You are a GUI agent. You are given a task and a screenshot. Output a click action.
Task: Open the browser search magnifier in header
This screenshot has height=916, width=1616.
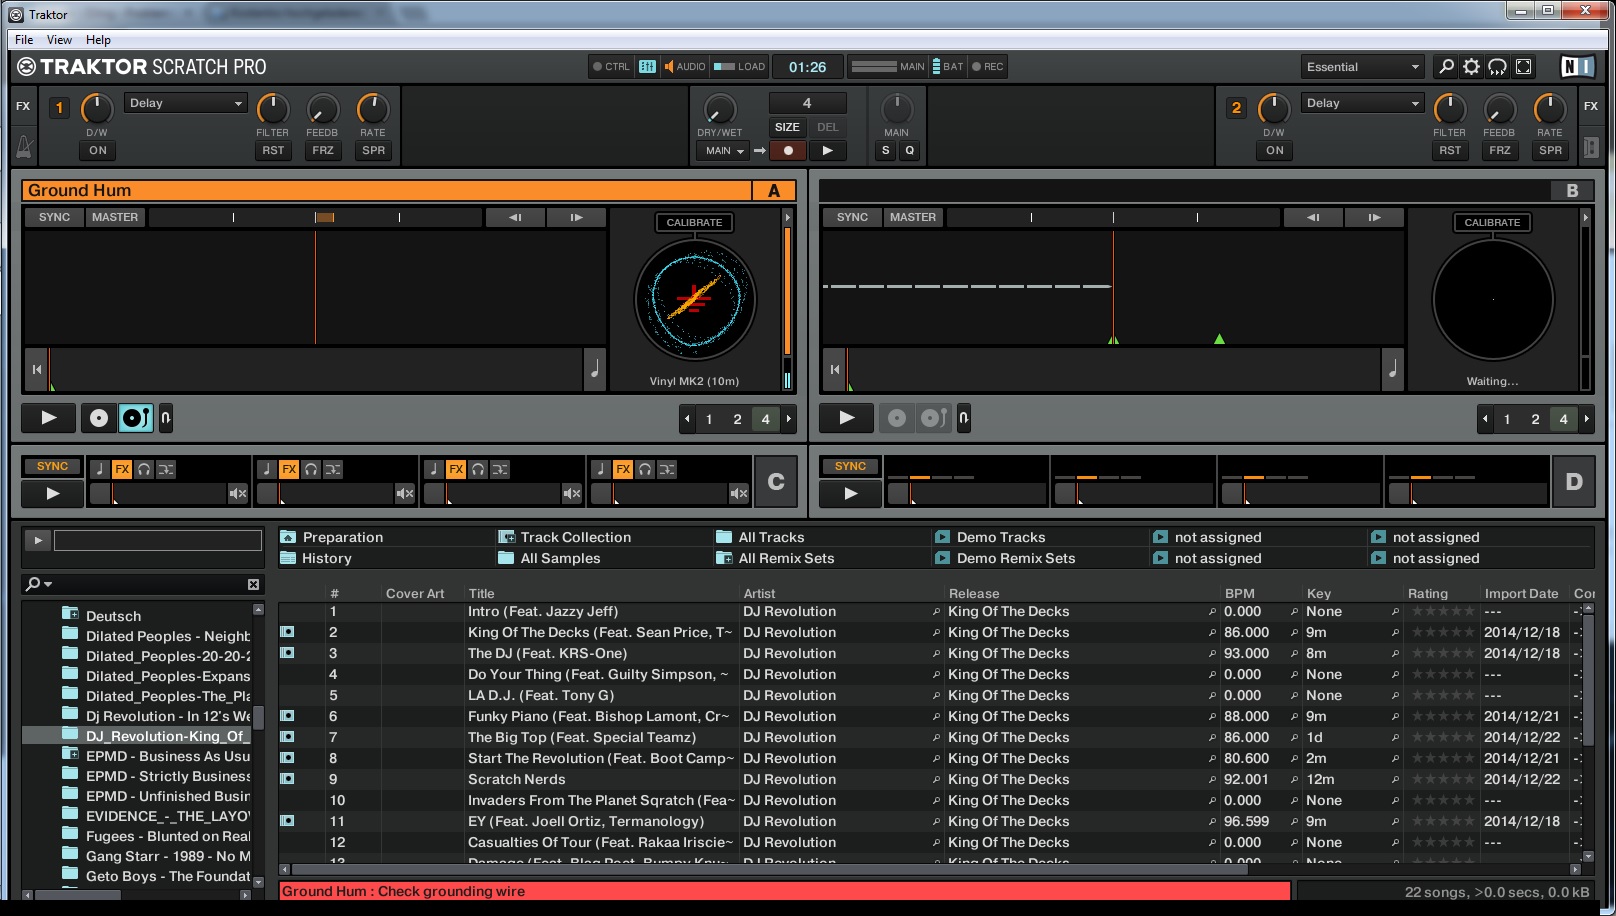point(1446,67)
